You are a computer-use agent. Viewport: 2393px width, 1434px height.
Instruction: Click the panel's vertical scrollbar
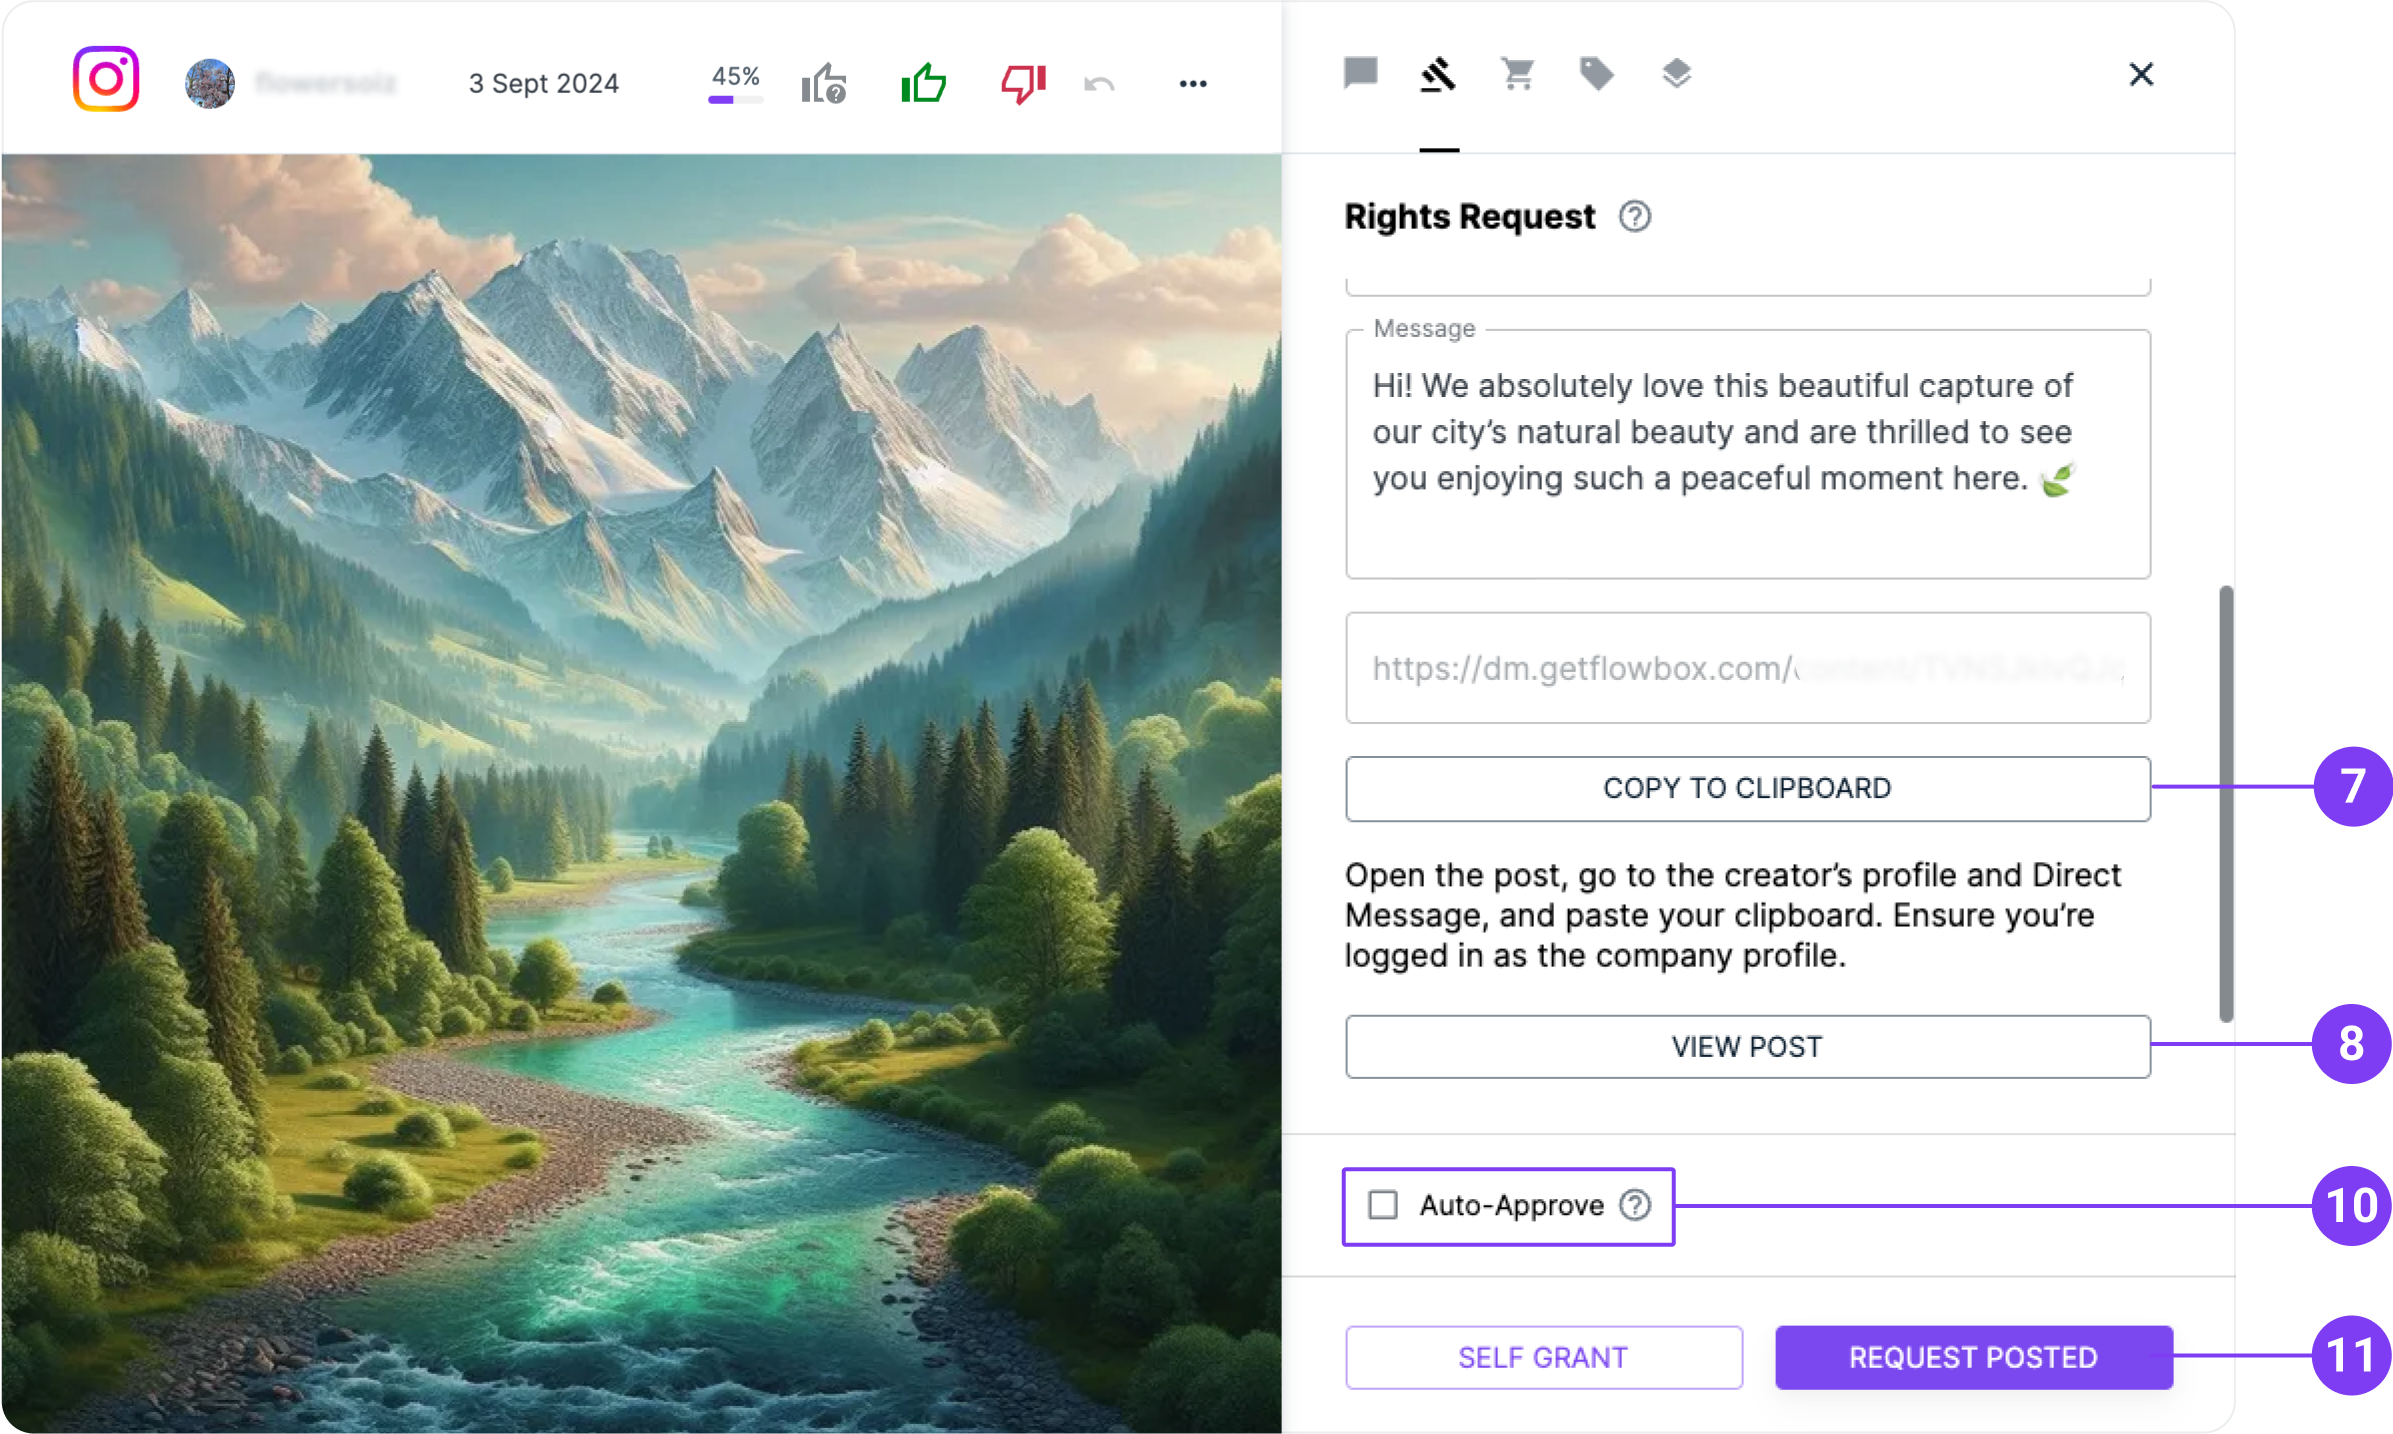(x=2225, y=804)
